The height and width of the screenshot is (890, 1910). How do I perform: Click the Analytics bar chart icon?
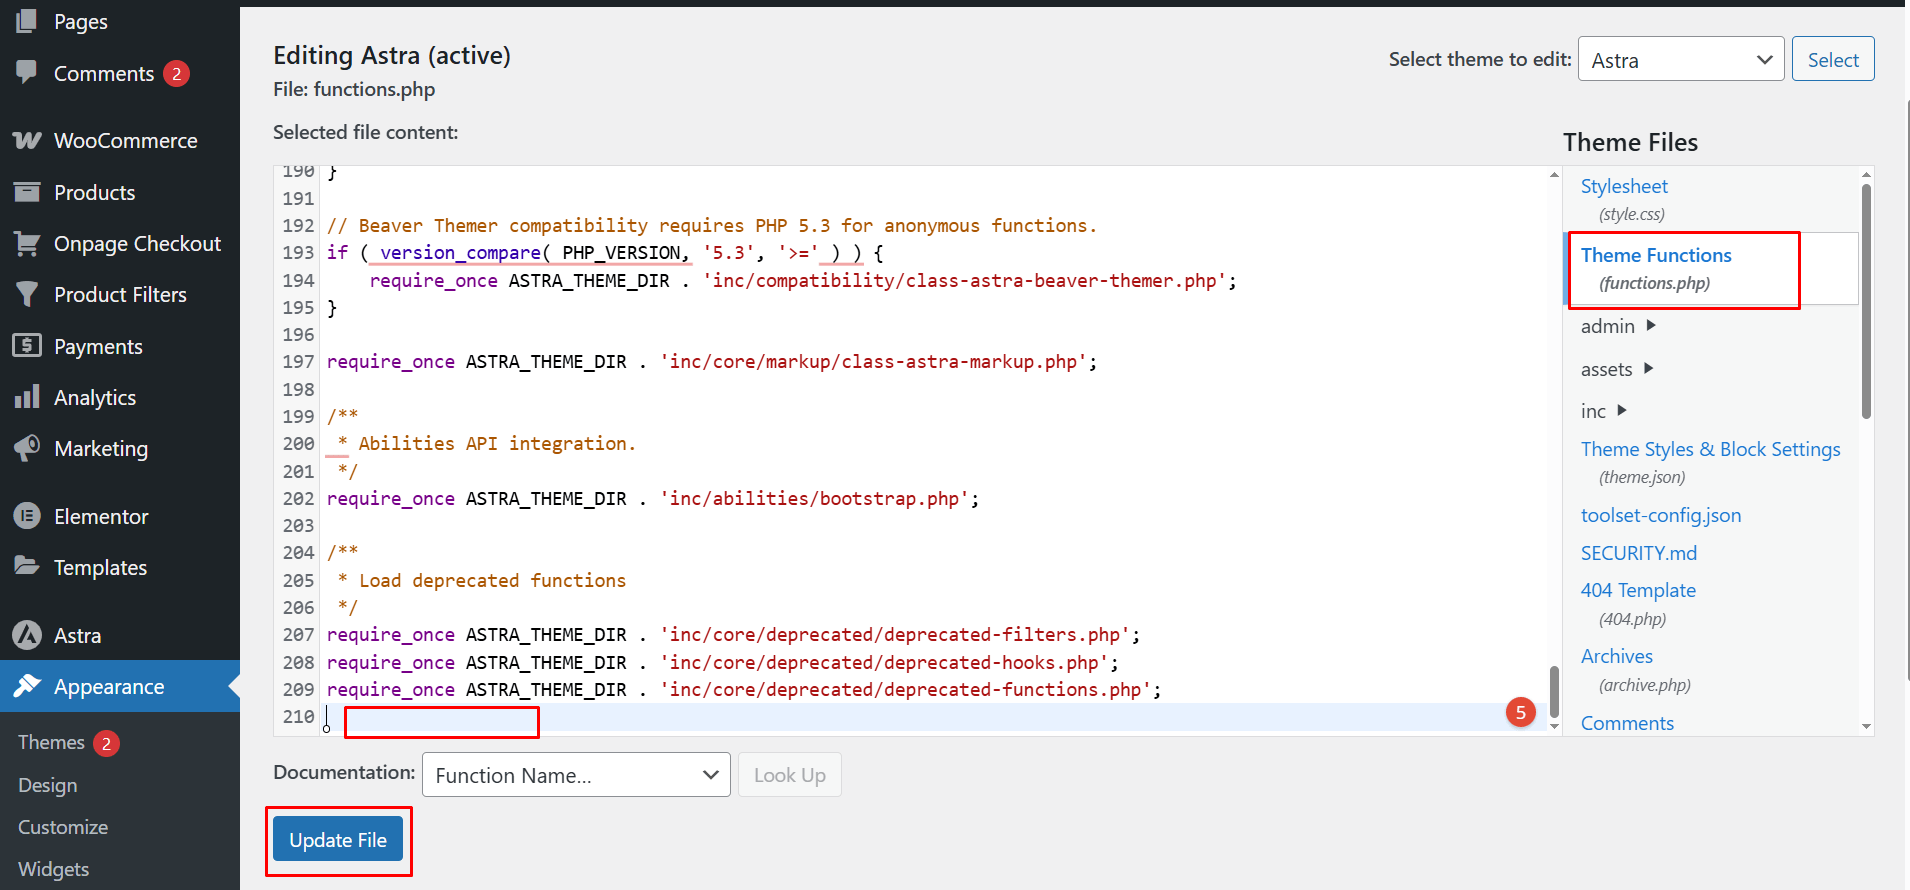point(27,397)
